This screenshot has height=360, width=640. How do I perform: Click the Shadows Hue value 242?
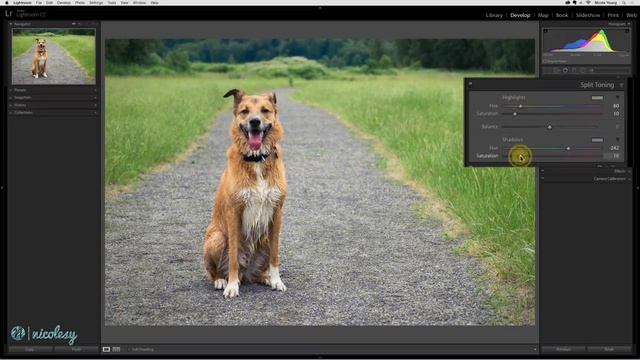[x=614, y=148]
